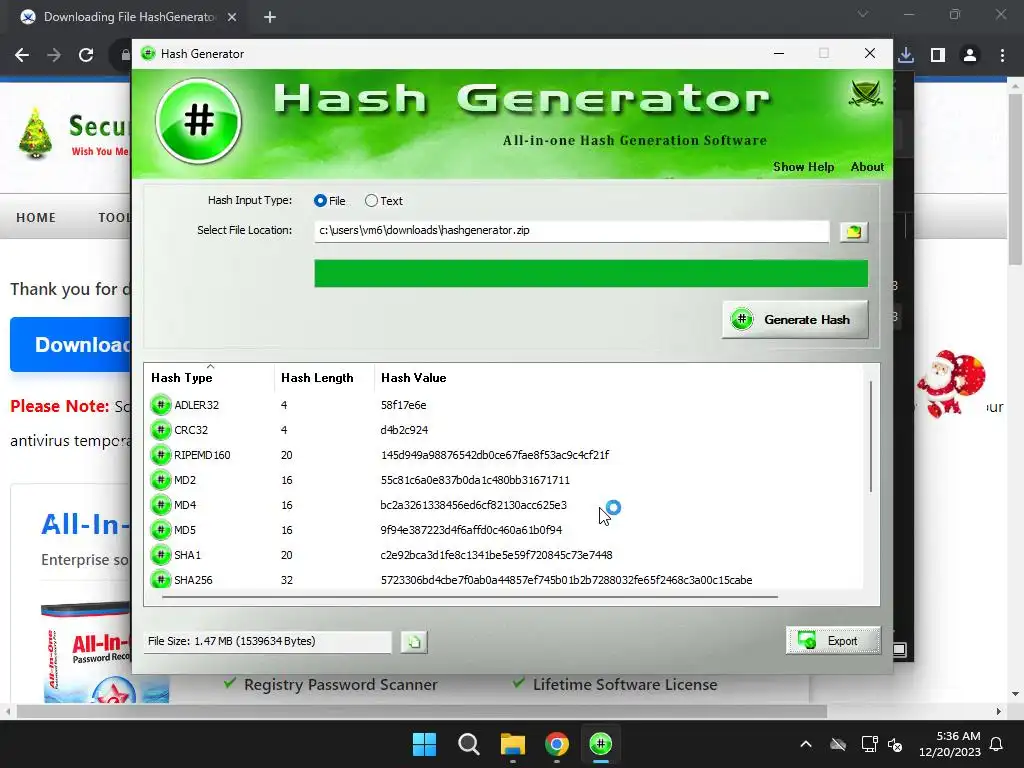Click the Hash Generator title bar icon
1024x768 pixels.
pyautogui.click(x=148, y=54)
